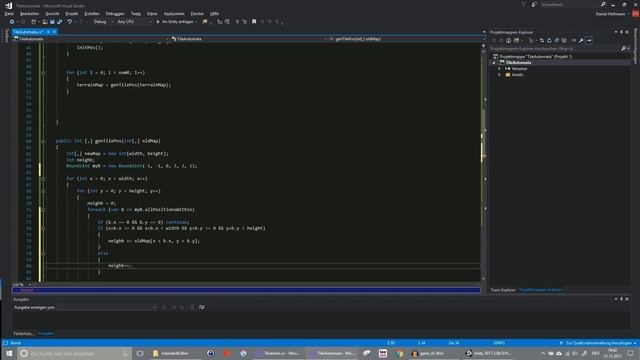Image resolution: width=640 pixels, height=360 pixels.
Task: Open the class TileAutomata navigation dropdown
Action: (x=249, y=39)
